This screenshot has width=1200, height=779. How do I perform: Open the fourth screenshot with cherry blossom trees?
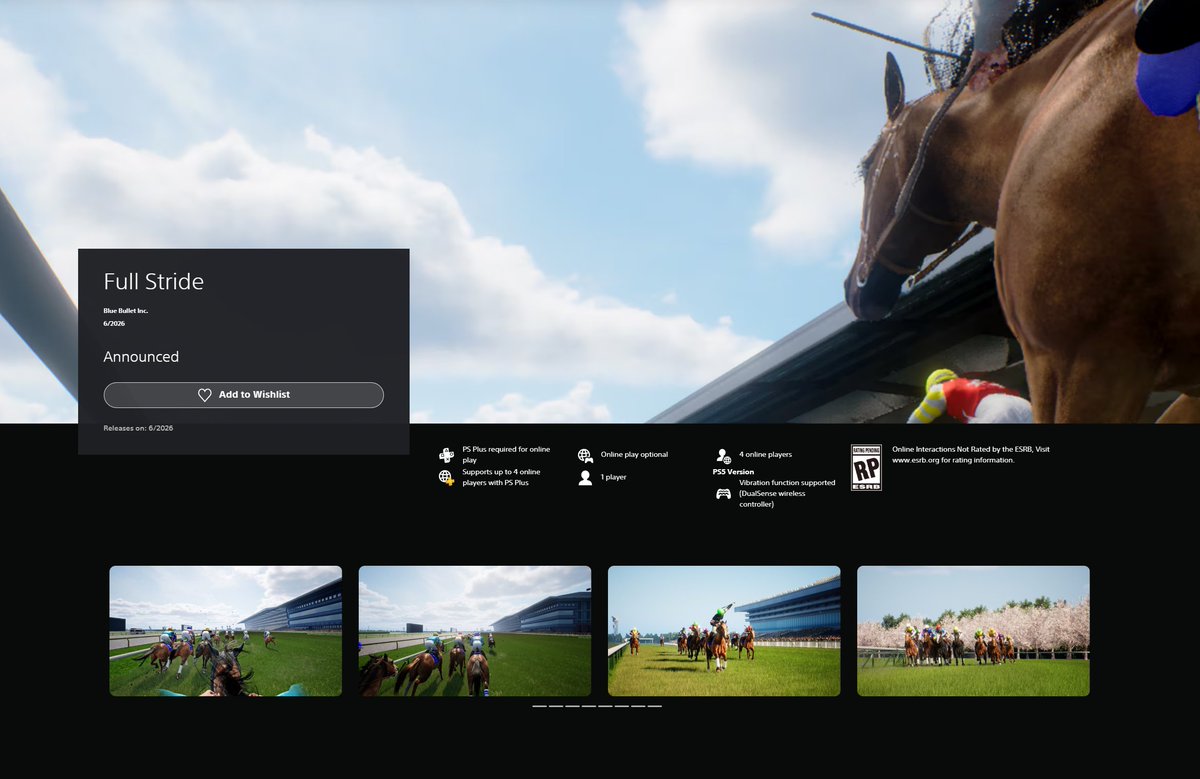[973, 631]
